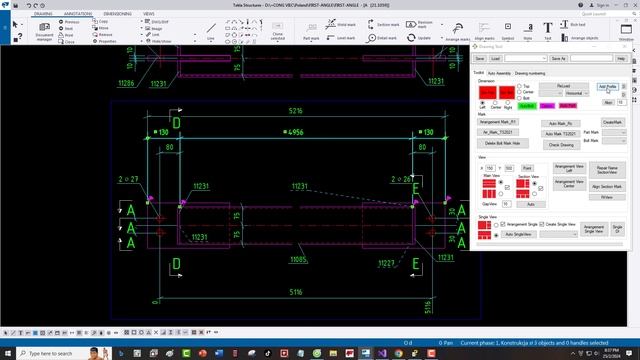Expand the Revision mark dropdown arrow

pos(442,25)
